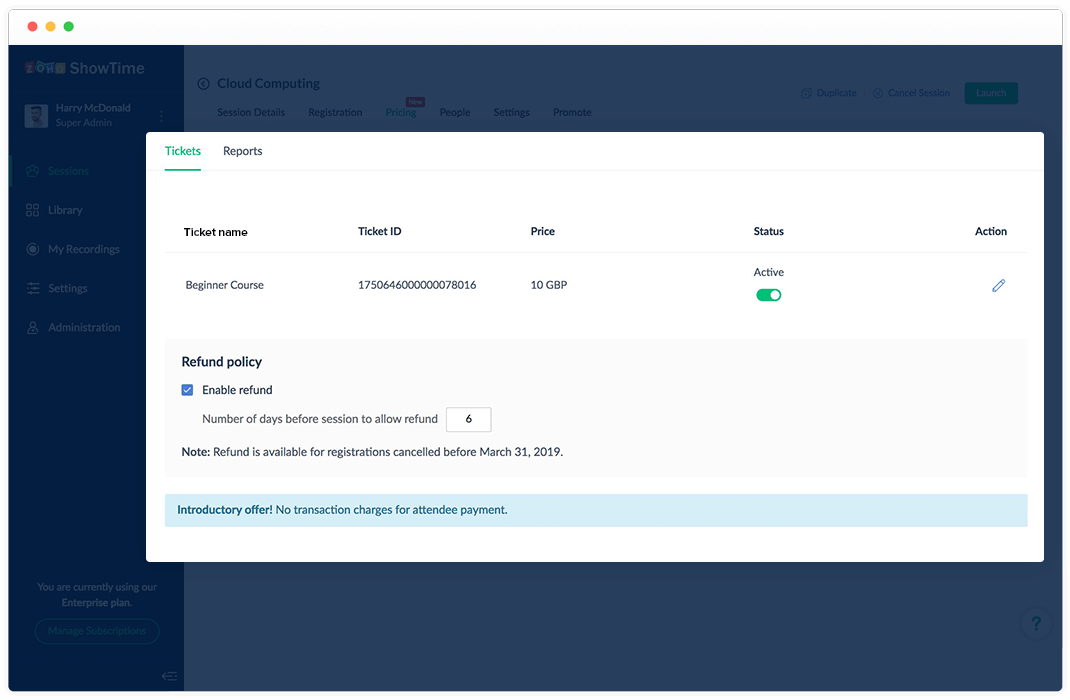Click the Action column header
Image resolution: width=1070 pixels, height=700 pixels.
pyautogui.click(x=991, y=231)
